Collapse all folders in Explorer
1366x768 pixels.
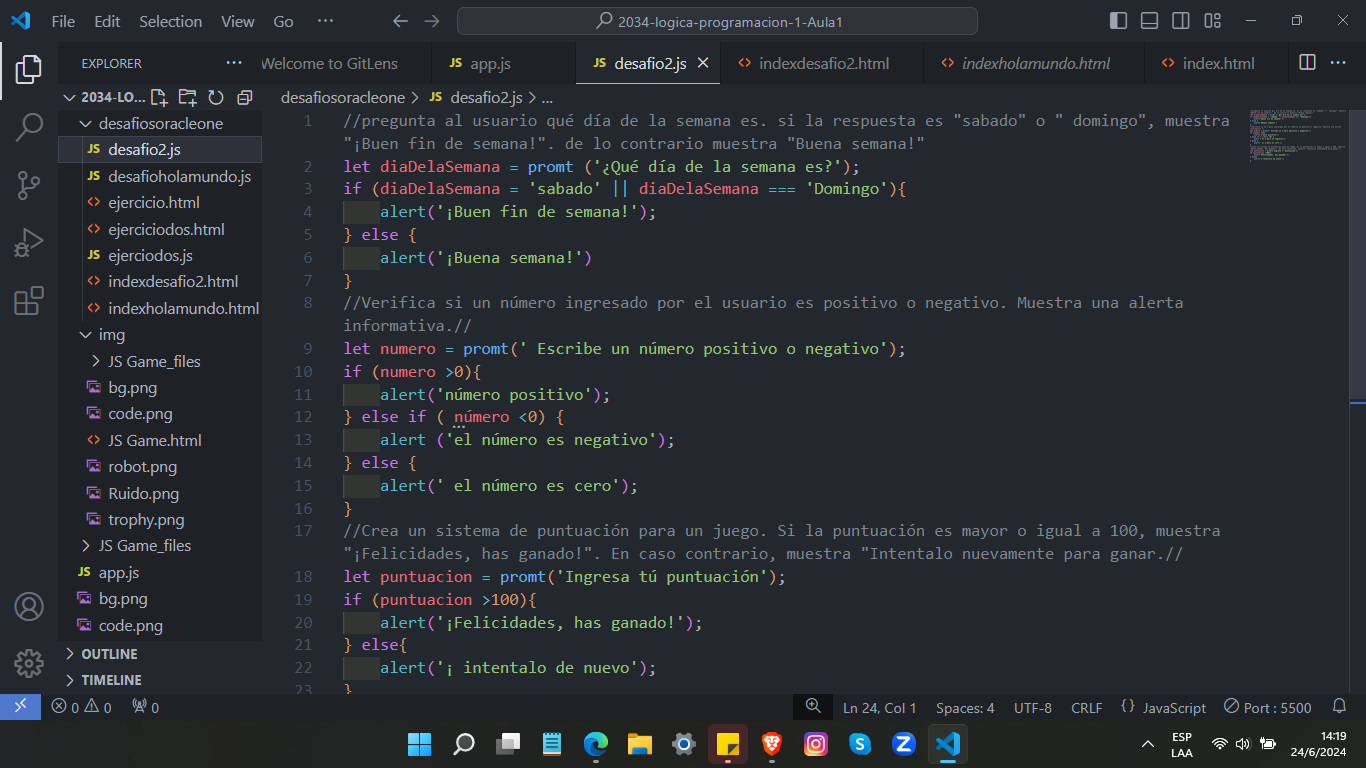[245, 97]
